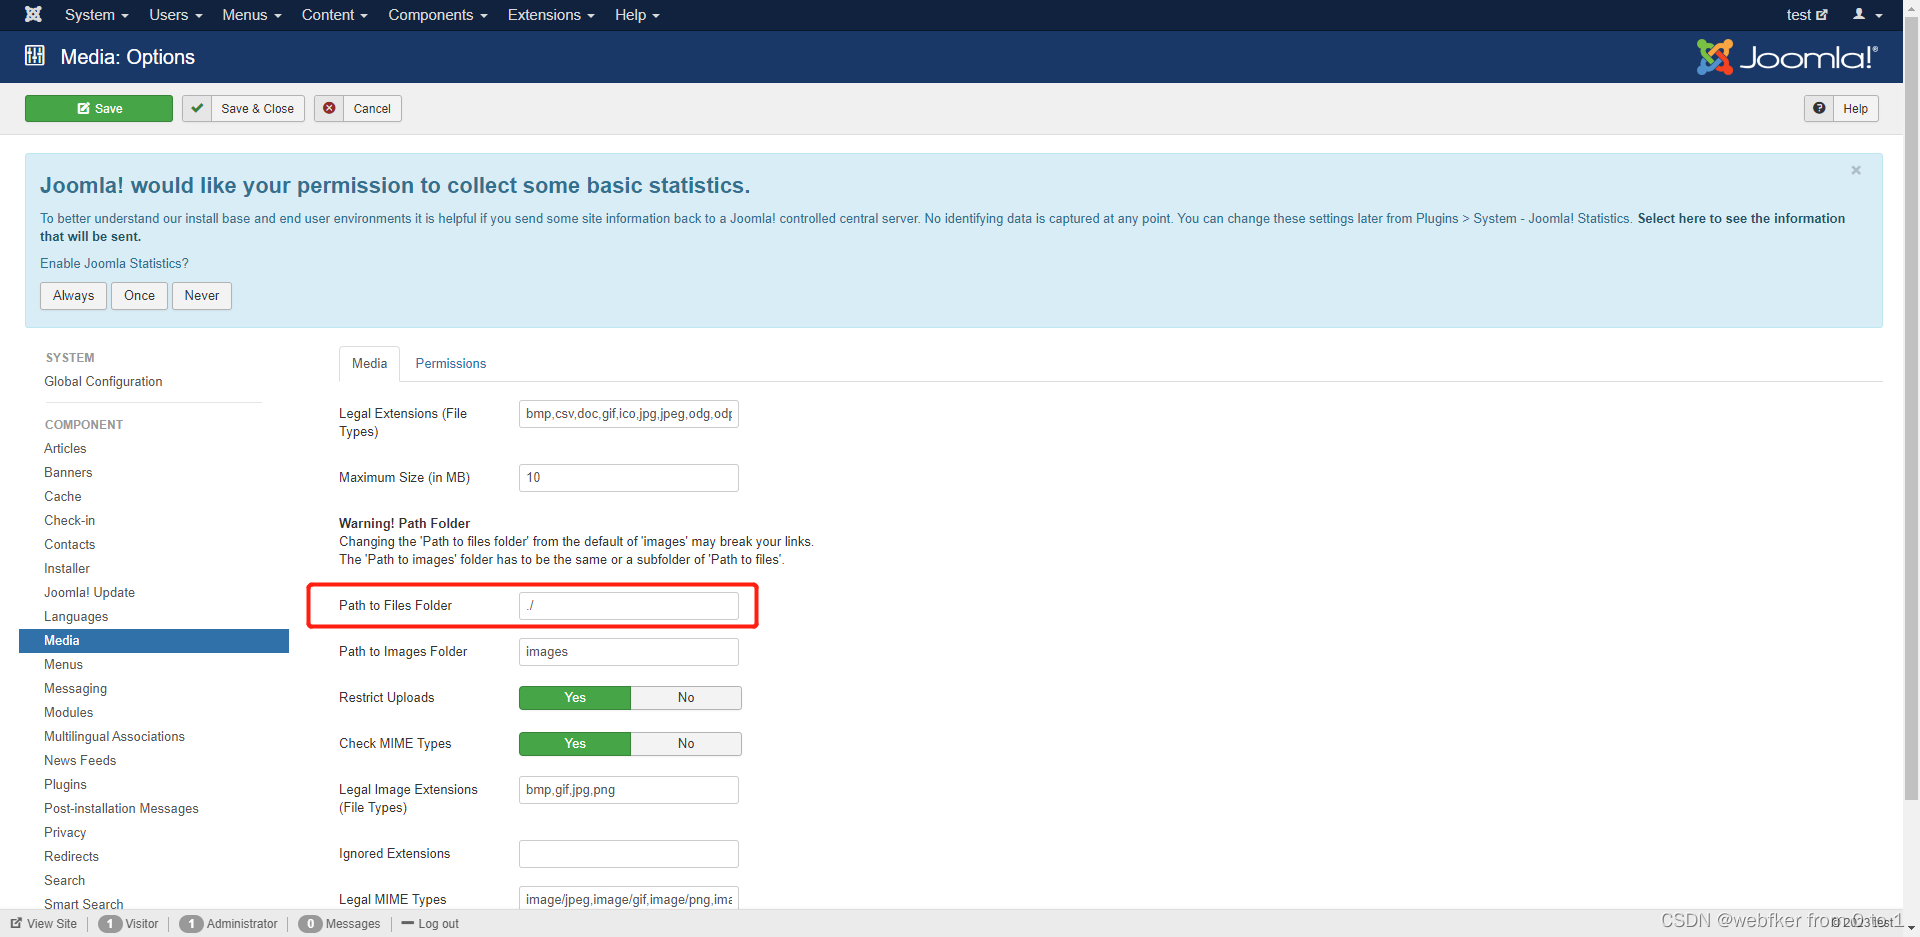Click the Legal Extensions input field
This screenshot has height=937, width=1920.
[x=629, y=414]
